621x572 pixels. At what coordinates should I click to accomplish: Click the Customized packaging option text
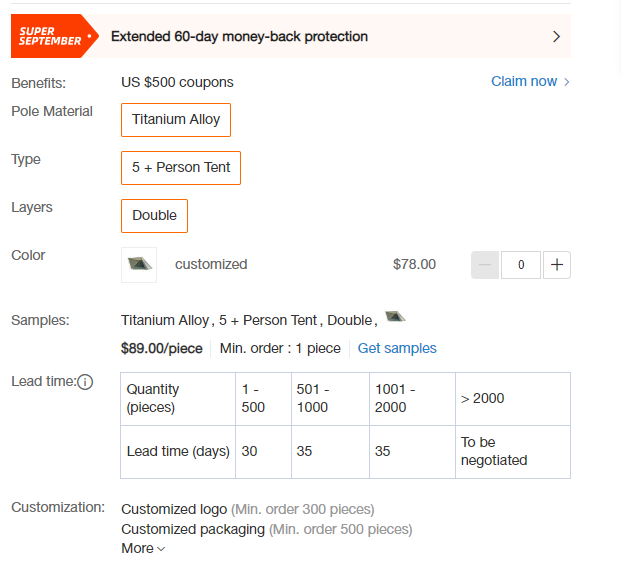(x=193, y=529)
